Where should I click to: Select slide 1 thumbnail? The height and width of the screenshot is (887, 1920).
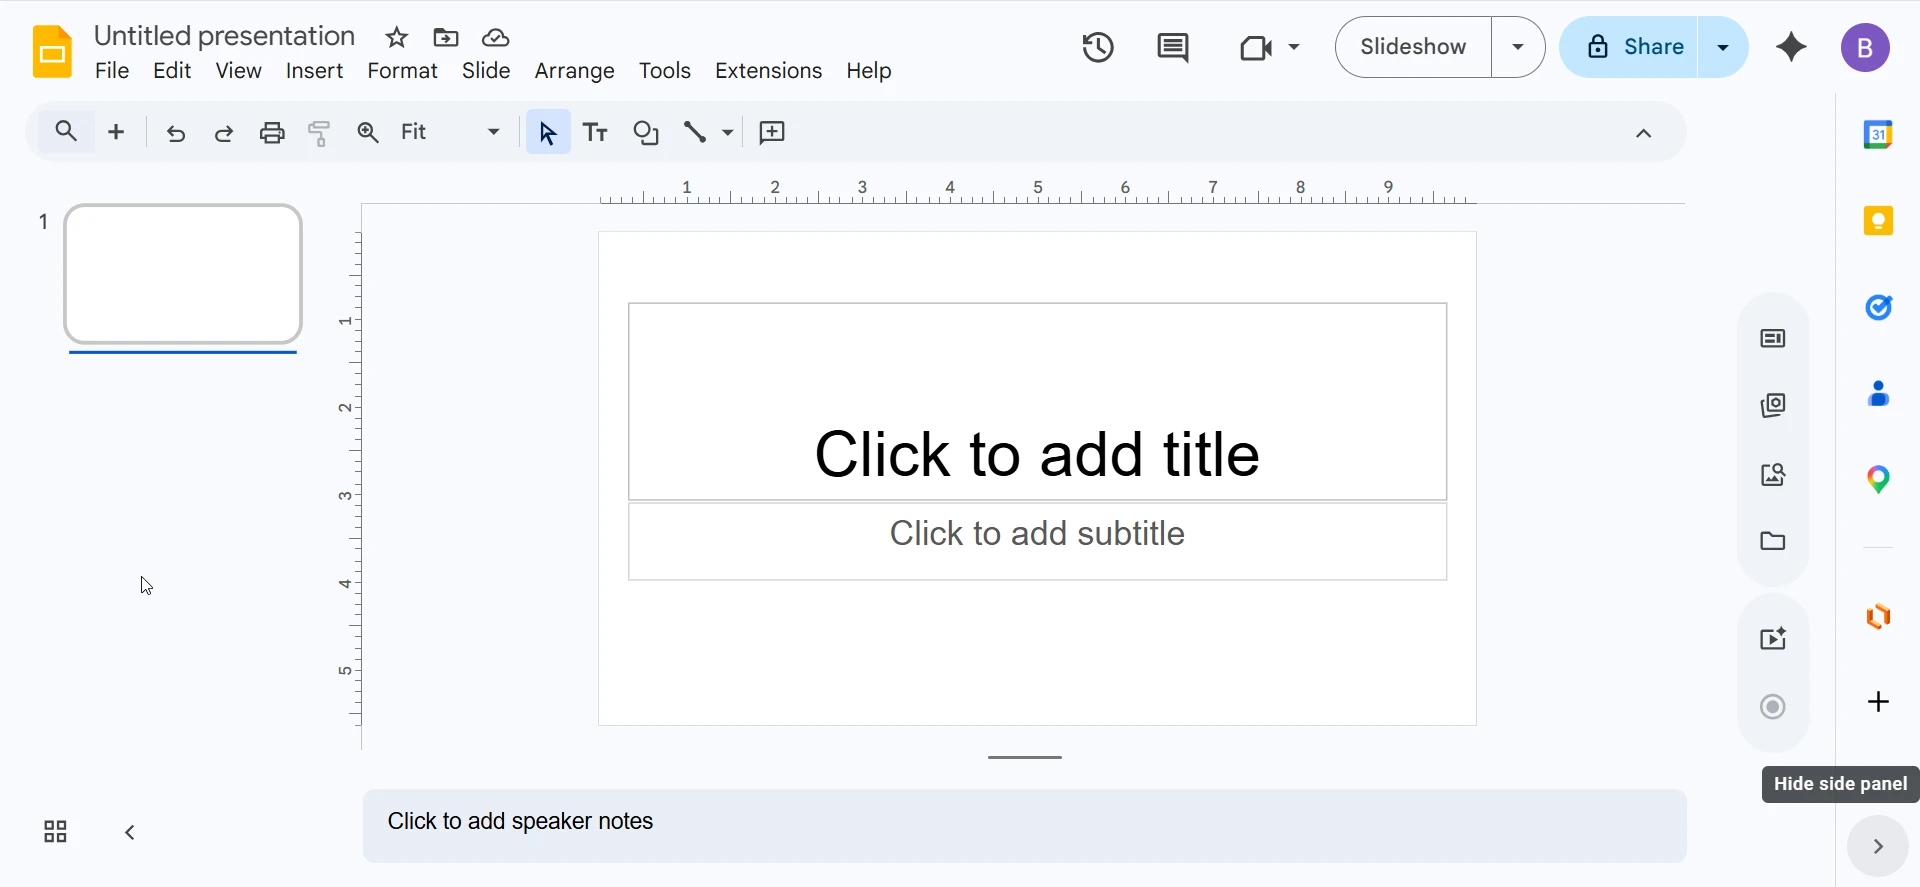click(x=183, y=274)
